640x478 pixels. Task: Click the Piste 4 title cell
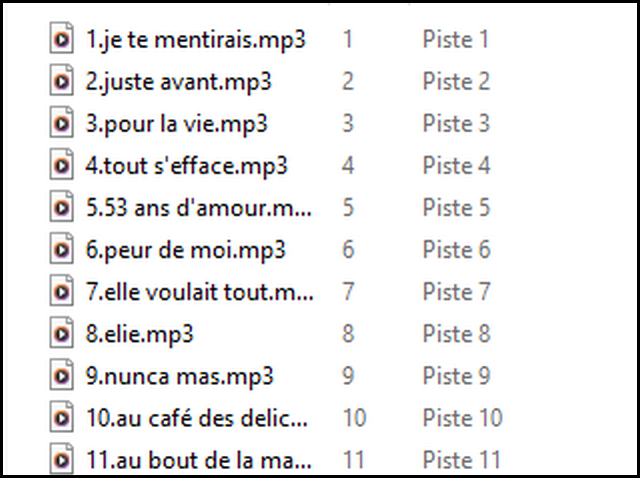pyautogui.click(x=455, y=166)
